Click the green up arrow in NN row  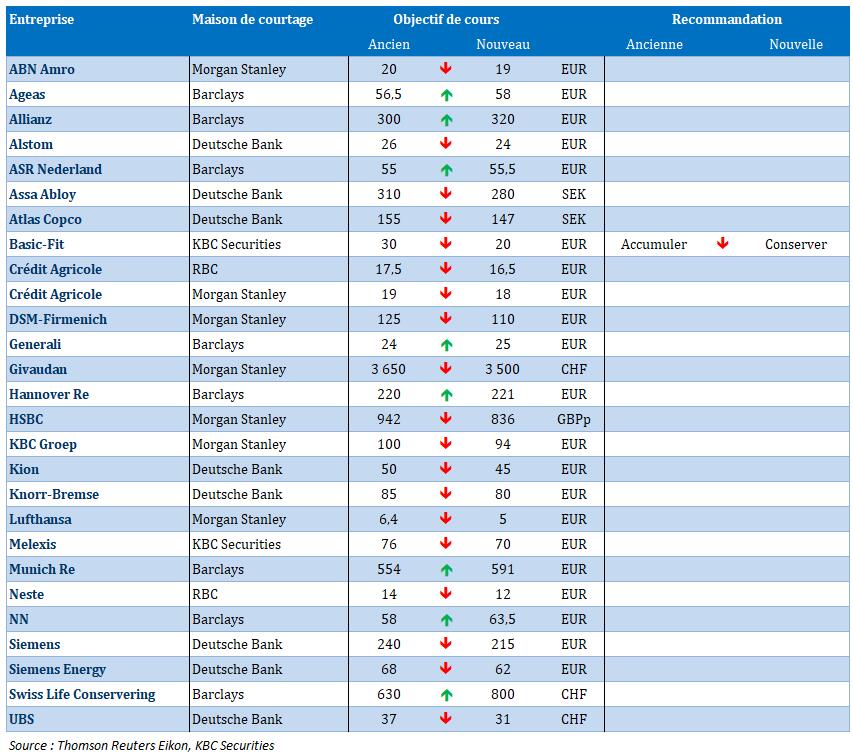446,620
